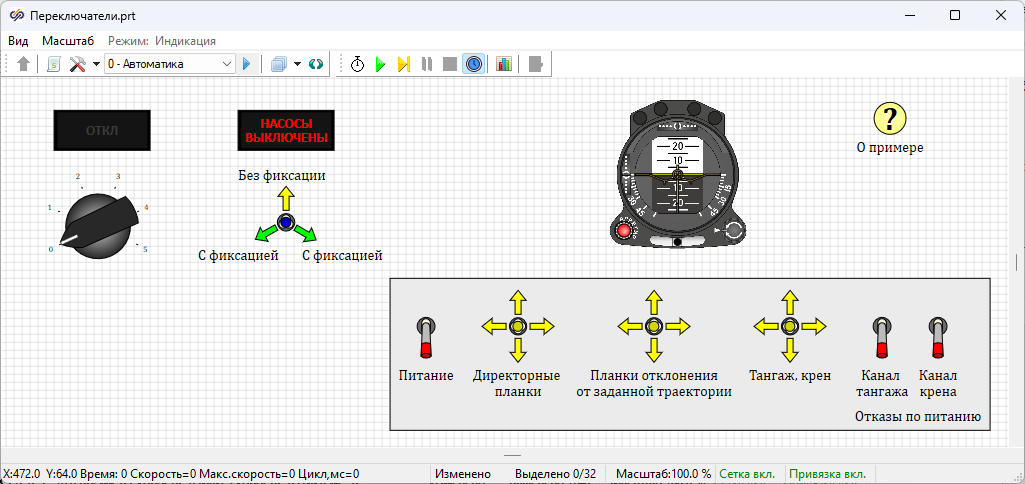Open dropdown arrow next to tools icon
The image size is (1025, 484).
(x=96, y=64)
